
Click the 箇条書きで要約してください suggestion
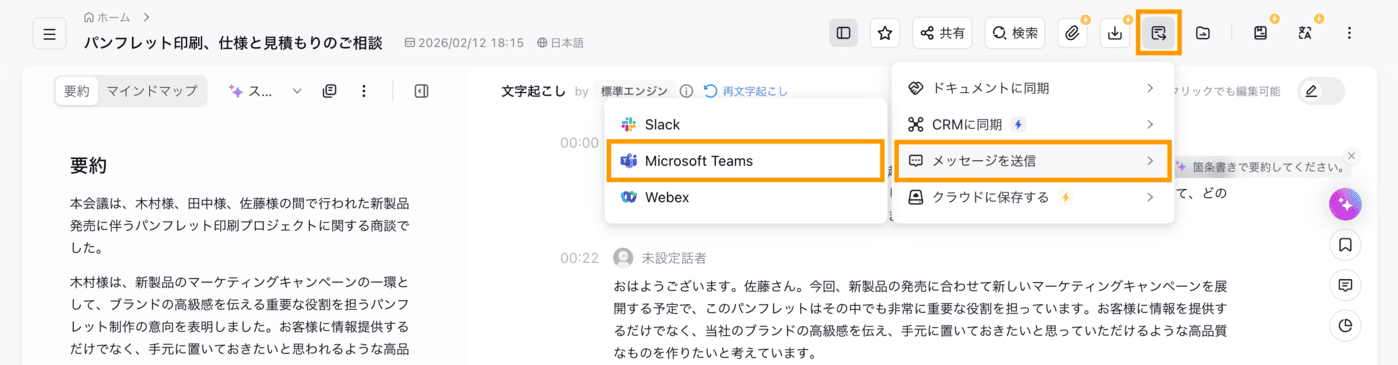(1268, 167)
